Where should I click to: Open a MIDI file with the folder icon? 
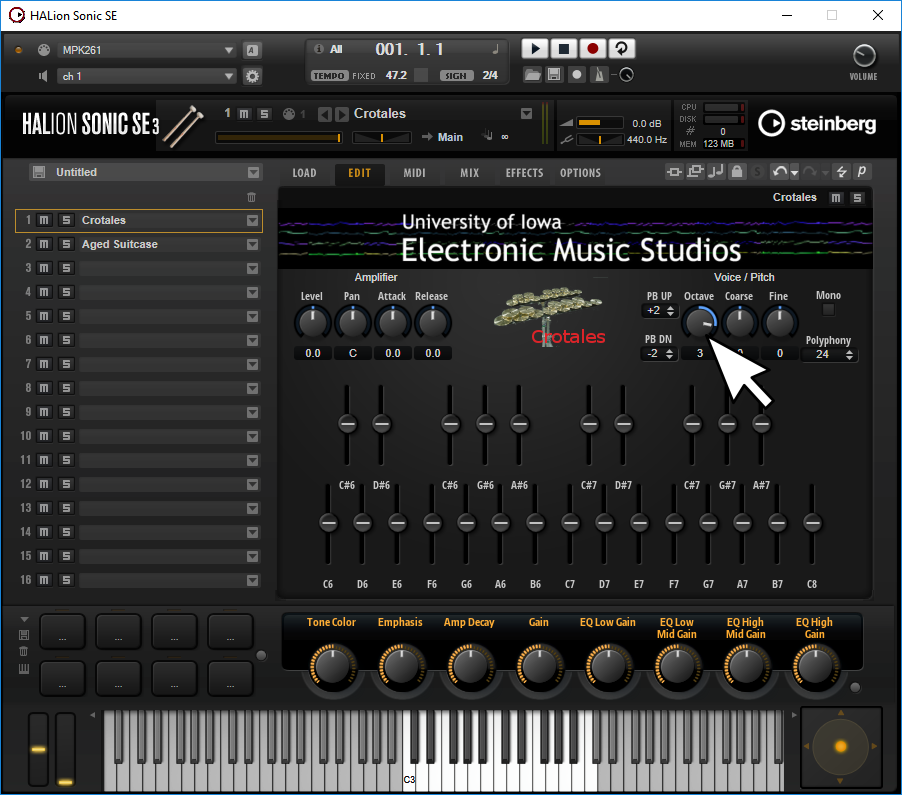point(533,75)
